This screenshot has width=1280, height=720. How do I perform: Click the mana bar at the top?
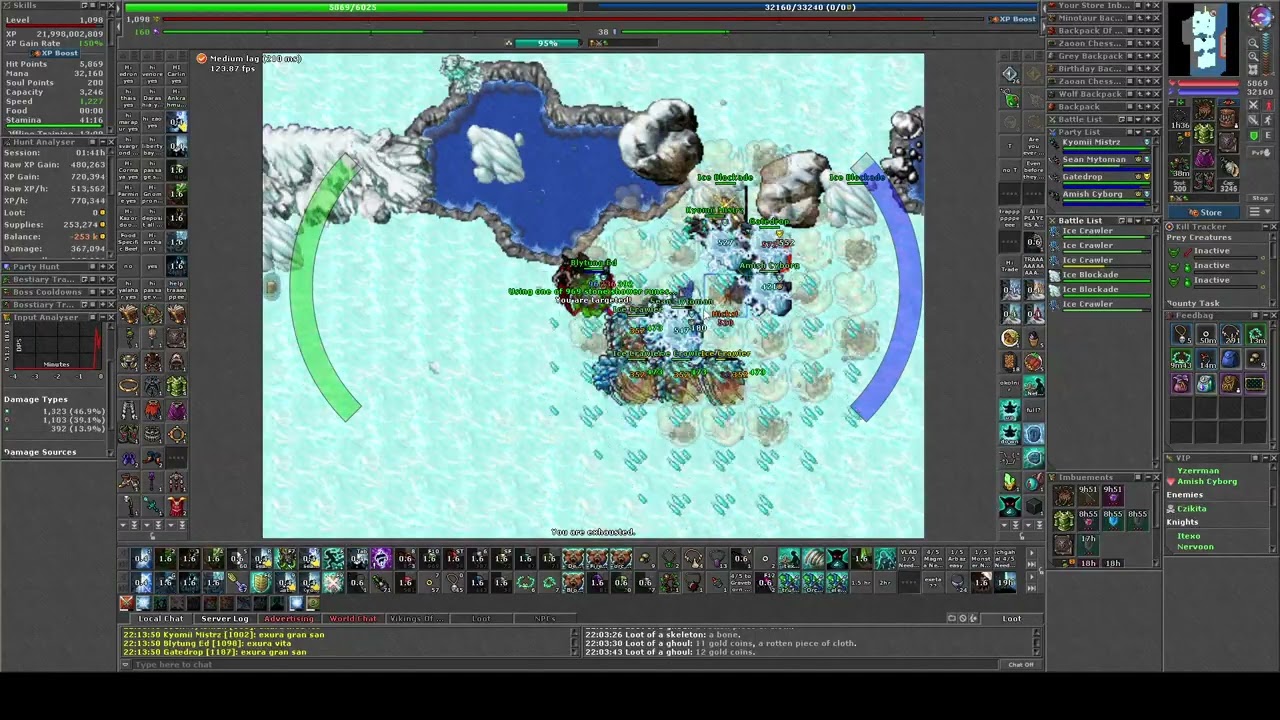coord(810,7)
